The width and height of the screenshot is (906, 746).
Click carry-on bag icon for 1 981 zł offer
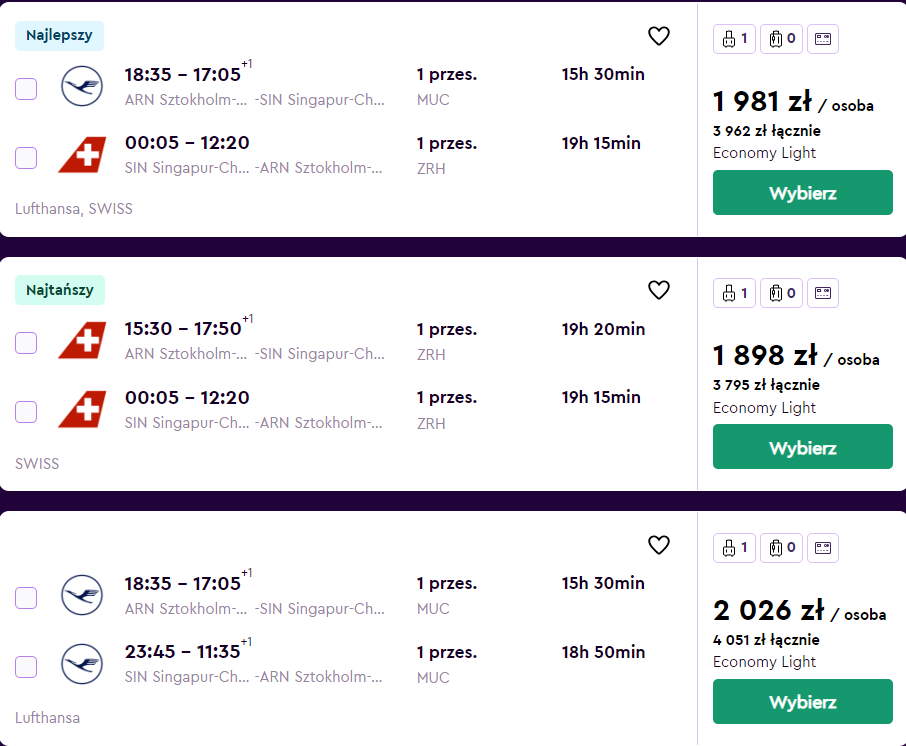[x=734, y=39]
